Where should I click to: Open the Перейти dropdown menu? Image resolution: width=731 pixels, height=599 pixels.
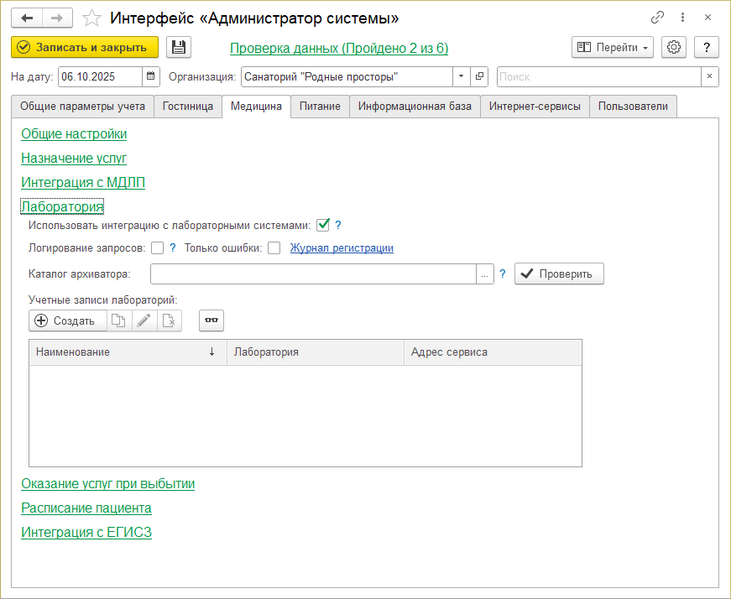click(612, 47)
